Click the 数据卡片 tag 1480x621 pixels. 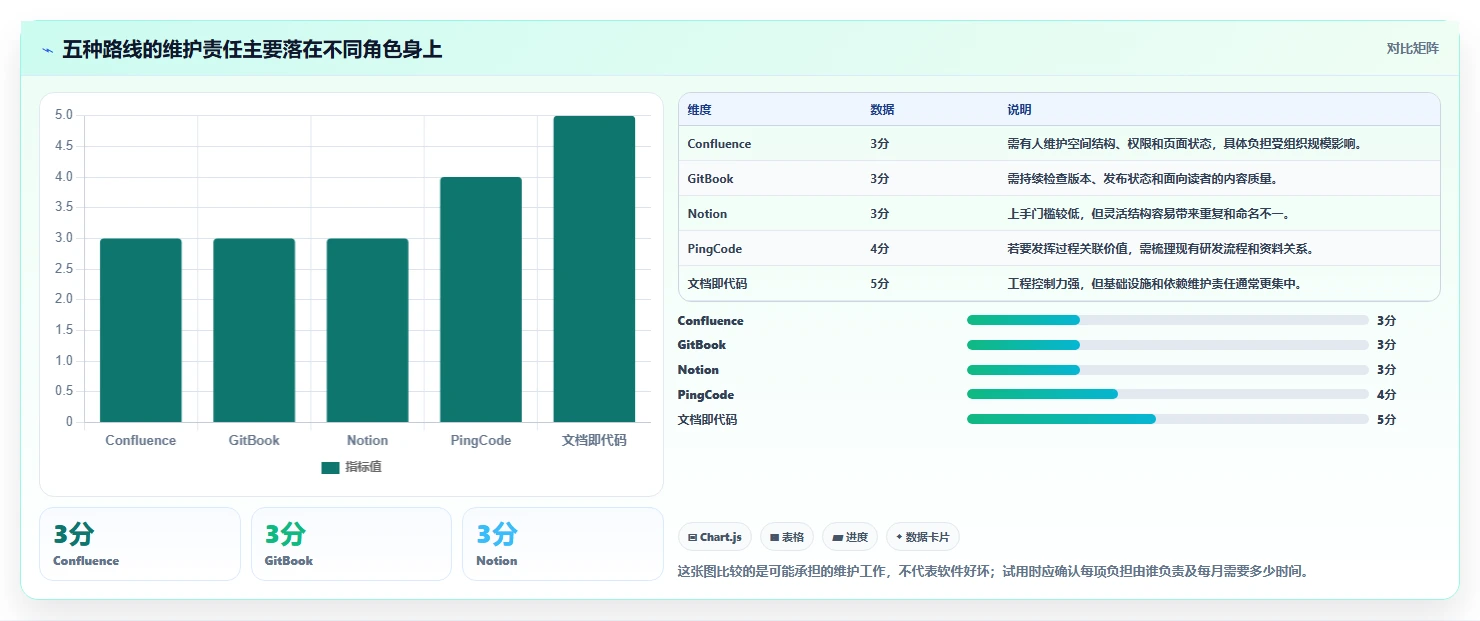point(922,537)
